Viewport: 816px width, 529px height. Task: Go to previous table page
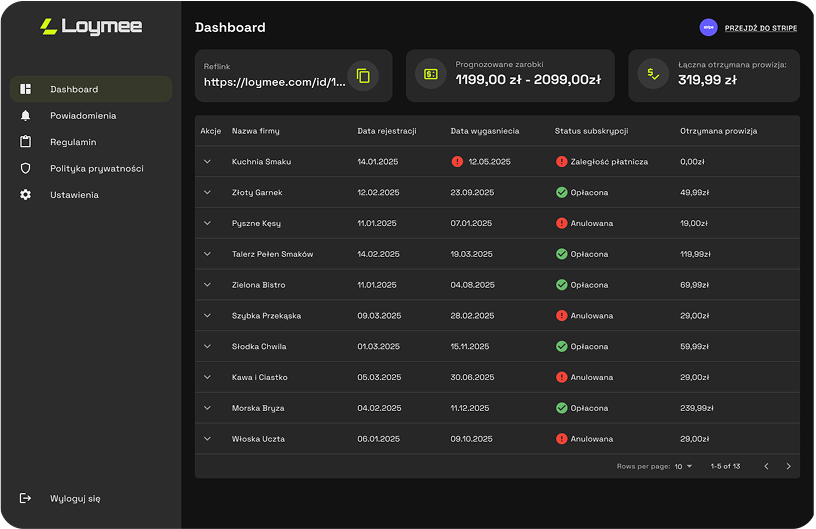(766, 466)
